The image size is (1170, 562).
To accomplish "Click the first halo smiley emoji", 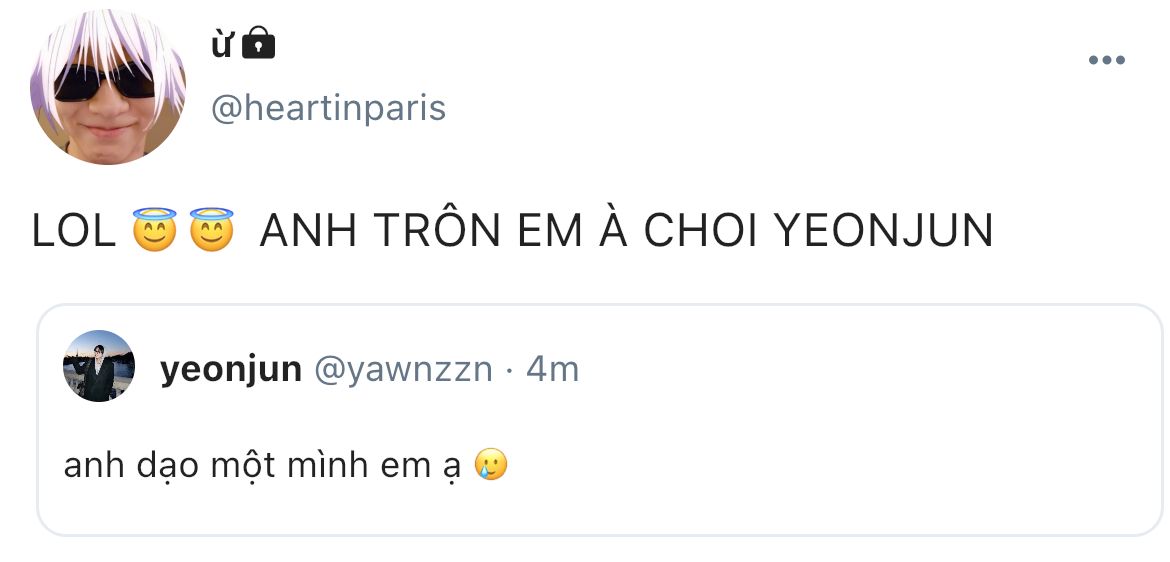I will point(154,230).
